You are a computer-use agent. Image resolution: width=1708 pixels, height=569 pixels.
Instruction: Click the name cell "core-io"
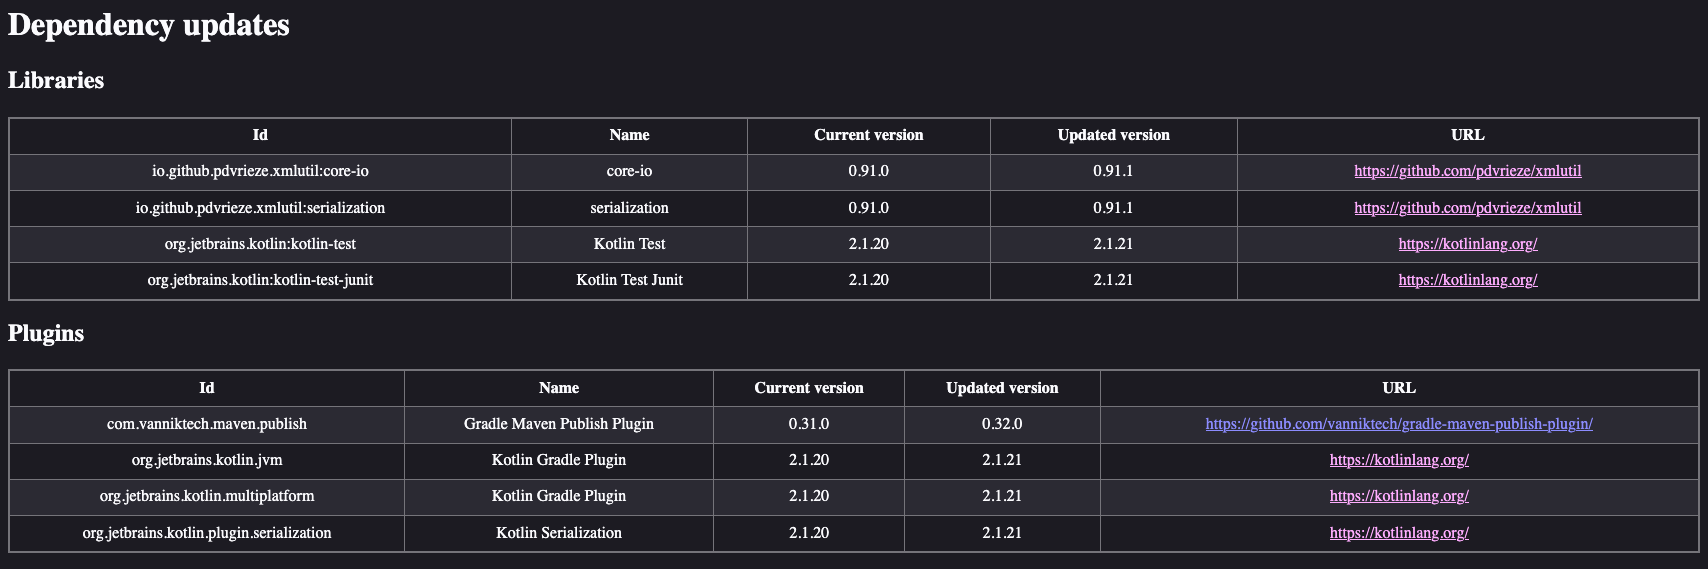[629, 171]
